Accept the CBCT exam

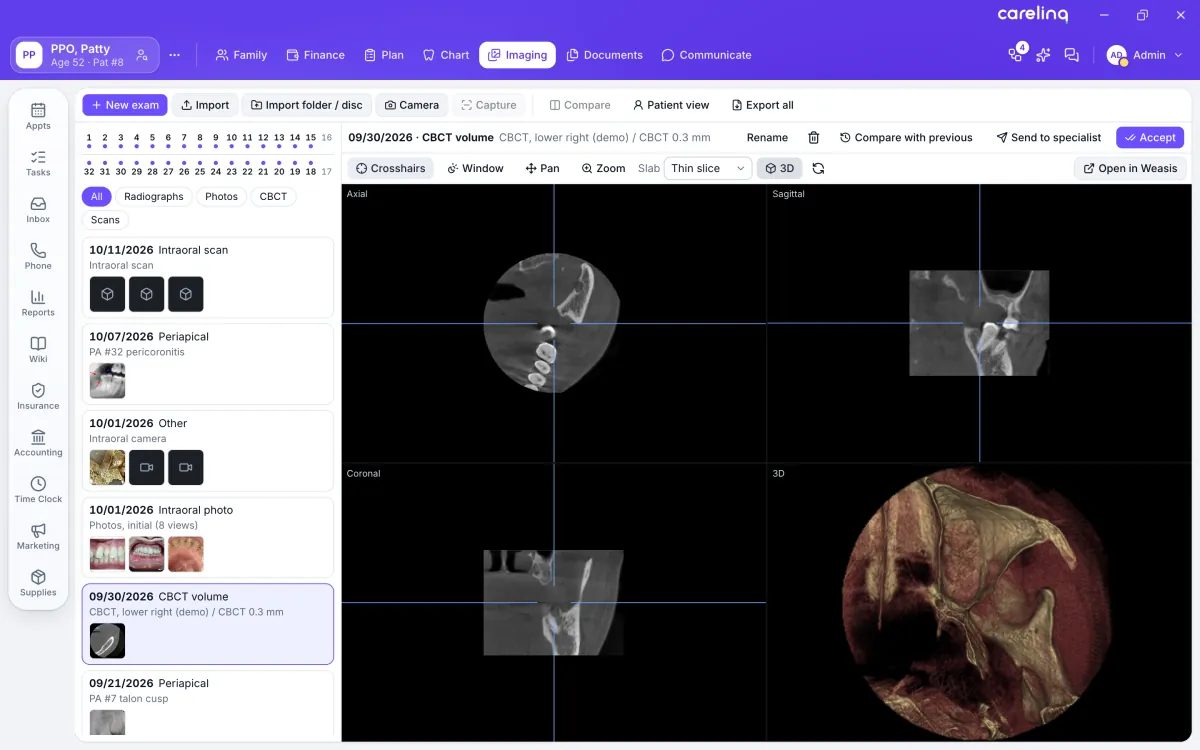point(1150,137)
